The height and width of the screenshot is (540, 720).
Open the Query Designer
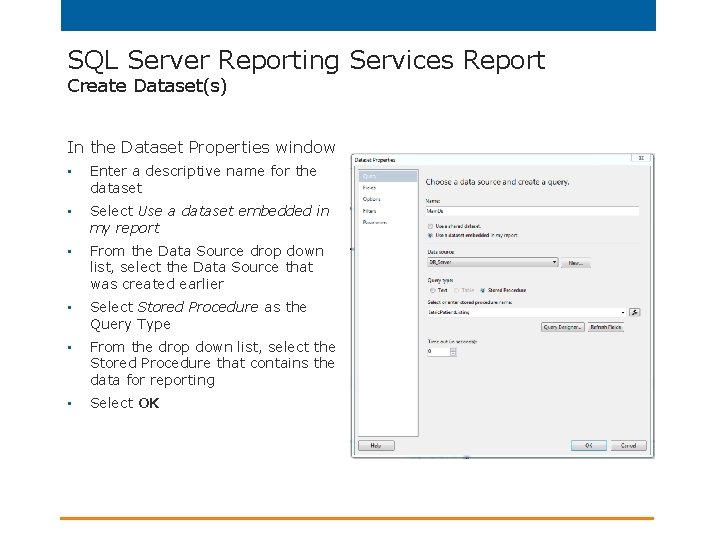tap(562, 327)
